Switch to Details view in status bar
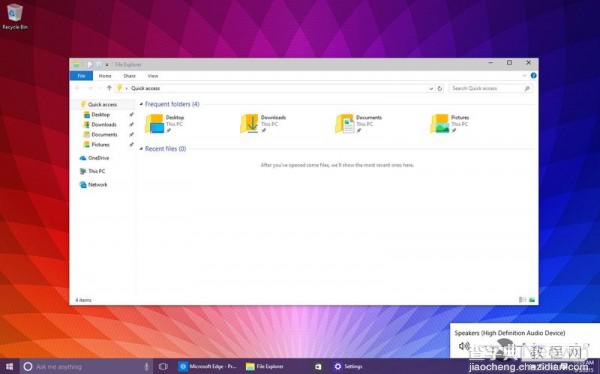Image resolution: width=600 pixels, height=374 pixels. coord(523,300)
